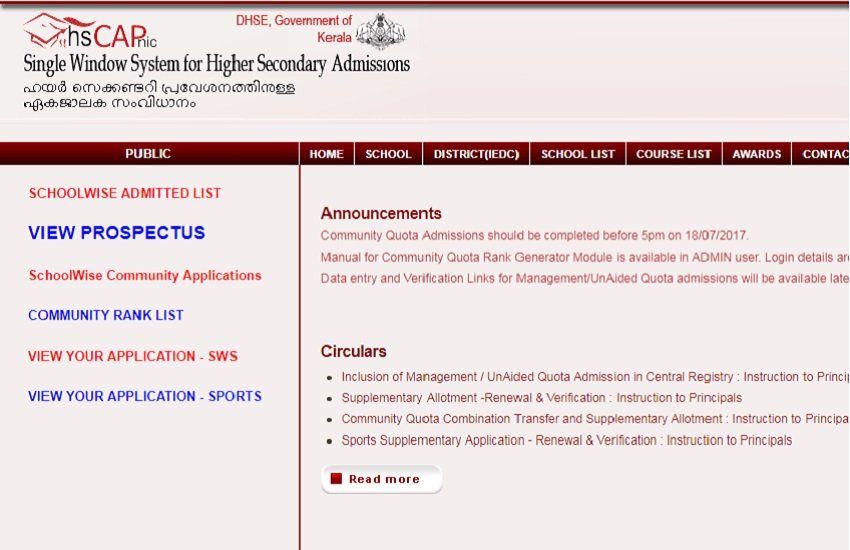Click the Community Quota Admissions deadline announcement
Viewport: 850px width, 550px height.
click(535, 236)
